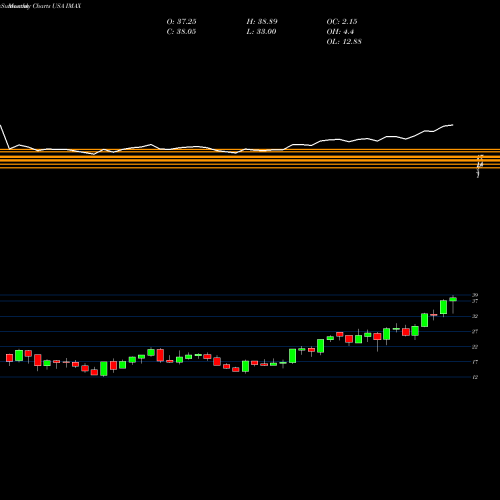This screenshot has height=500, width=500.
Task: Click the price axis label '22'
Action: tap(475, 347)
